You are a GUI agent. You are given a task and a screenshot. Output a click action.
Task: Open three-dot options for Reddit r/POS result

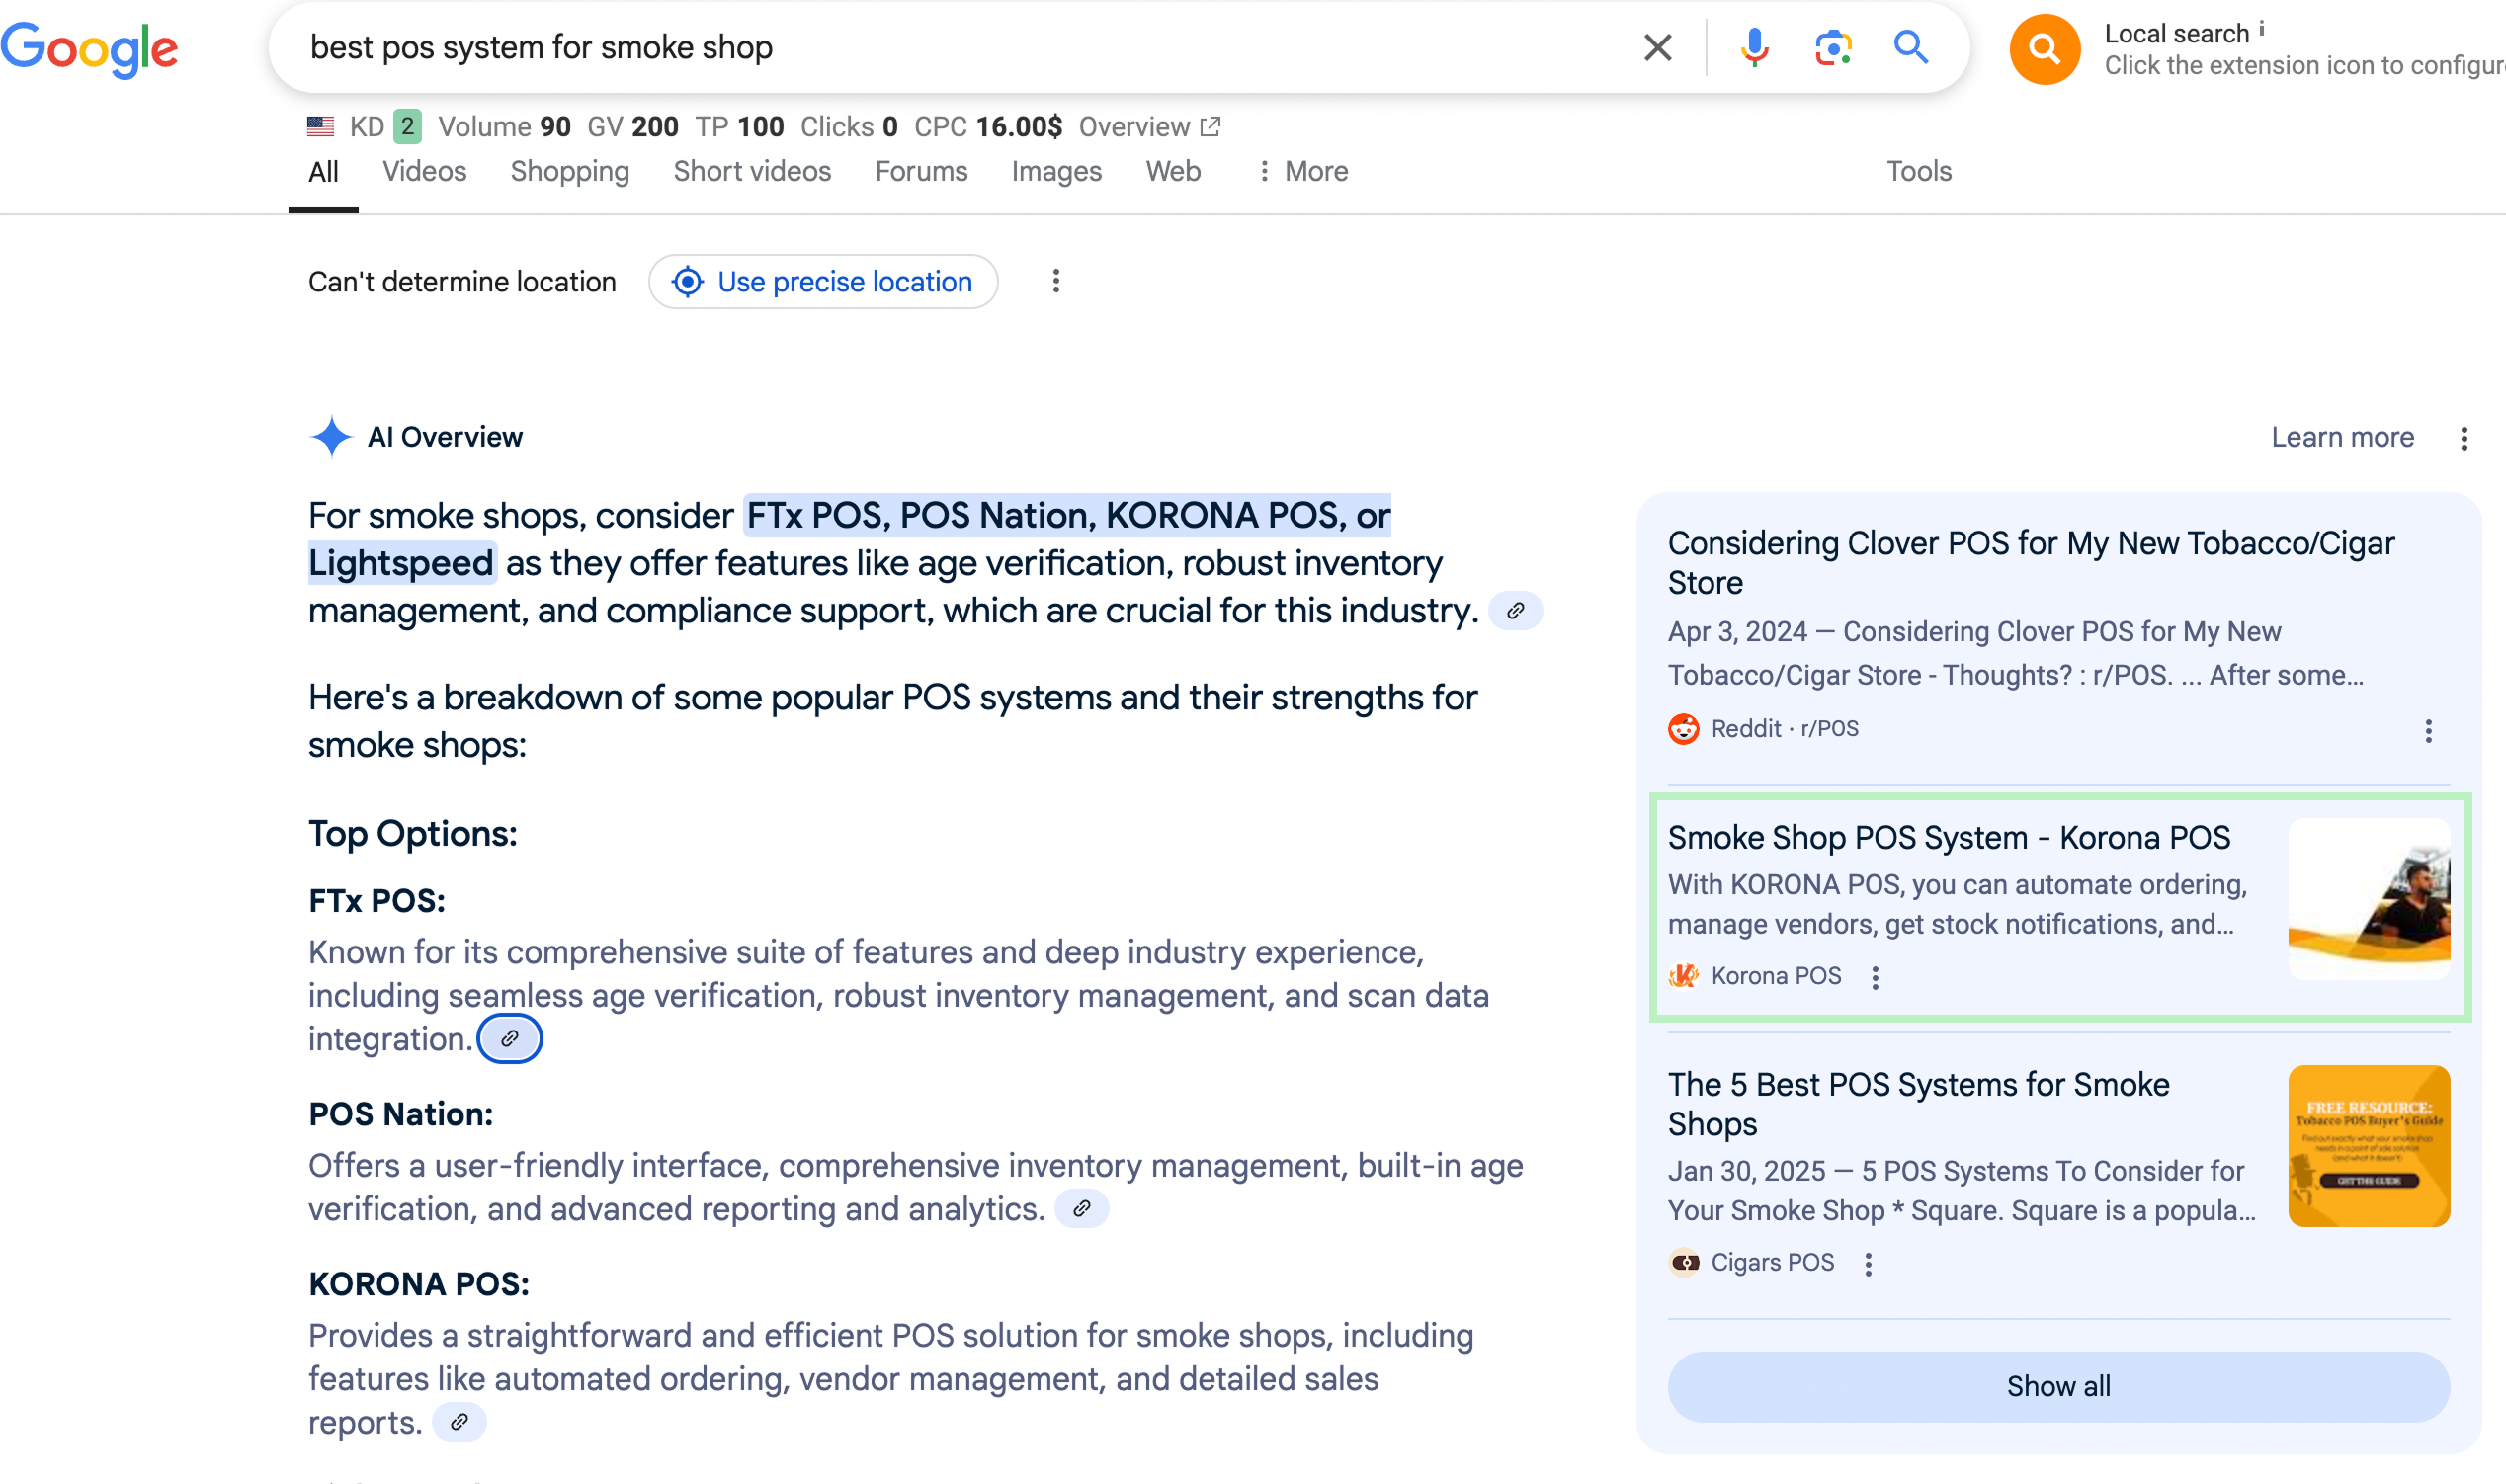2428,730
